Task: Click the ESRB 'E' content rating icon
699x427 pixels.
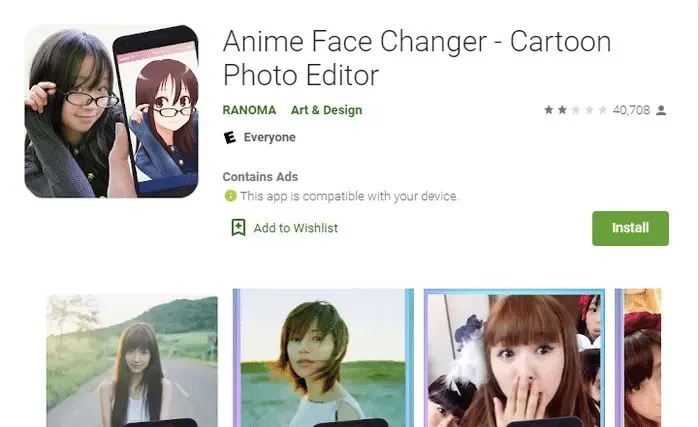Action: (x=230, y=138)
